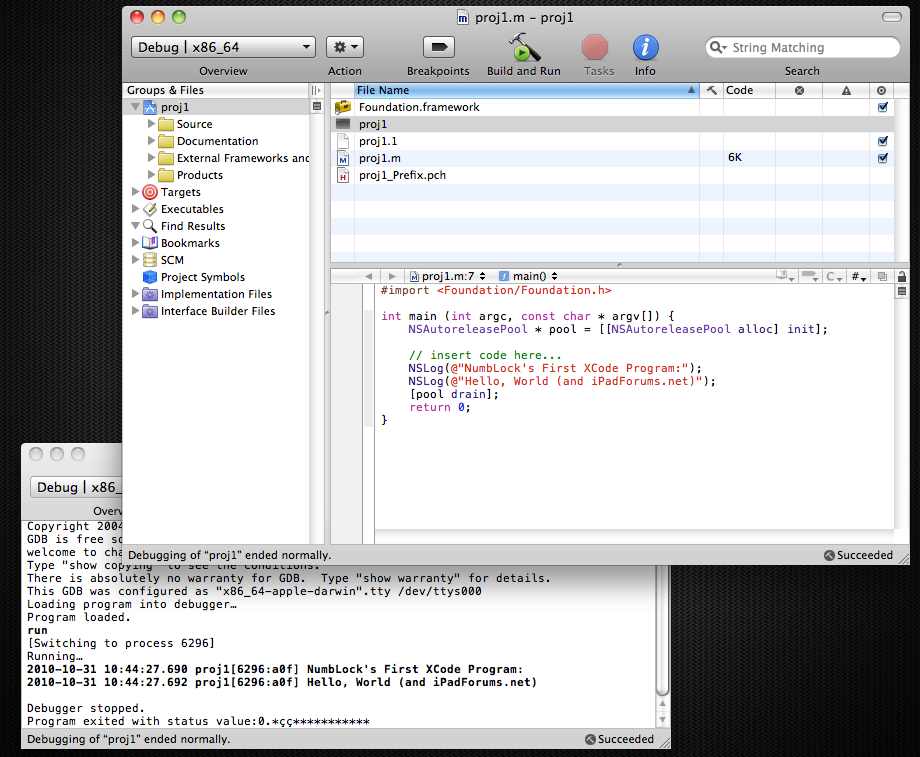Go back in editor history

(x=368, y=276)
